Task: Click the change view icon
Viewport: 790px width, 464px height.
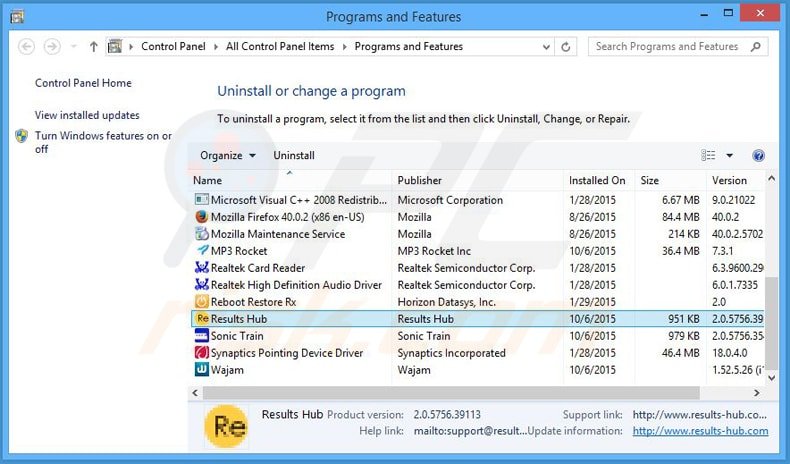Action: tap(708, 155)
